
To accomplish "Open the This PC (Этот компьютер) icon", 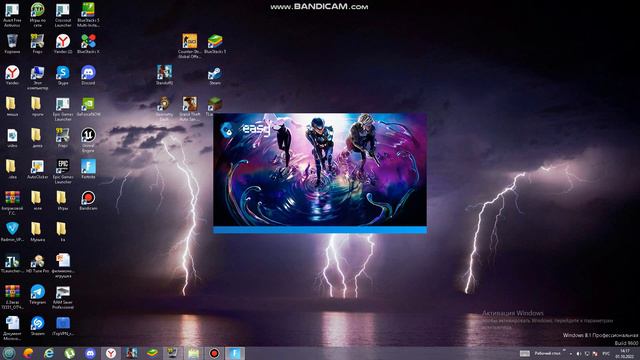I will coord(37,78).
